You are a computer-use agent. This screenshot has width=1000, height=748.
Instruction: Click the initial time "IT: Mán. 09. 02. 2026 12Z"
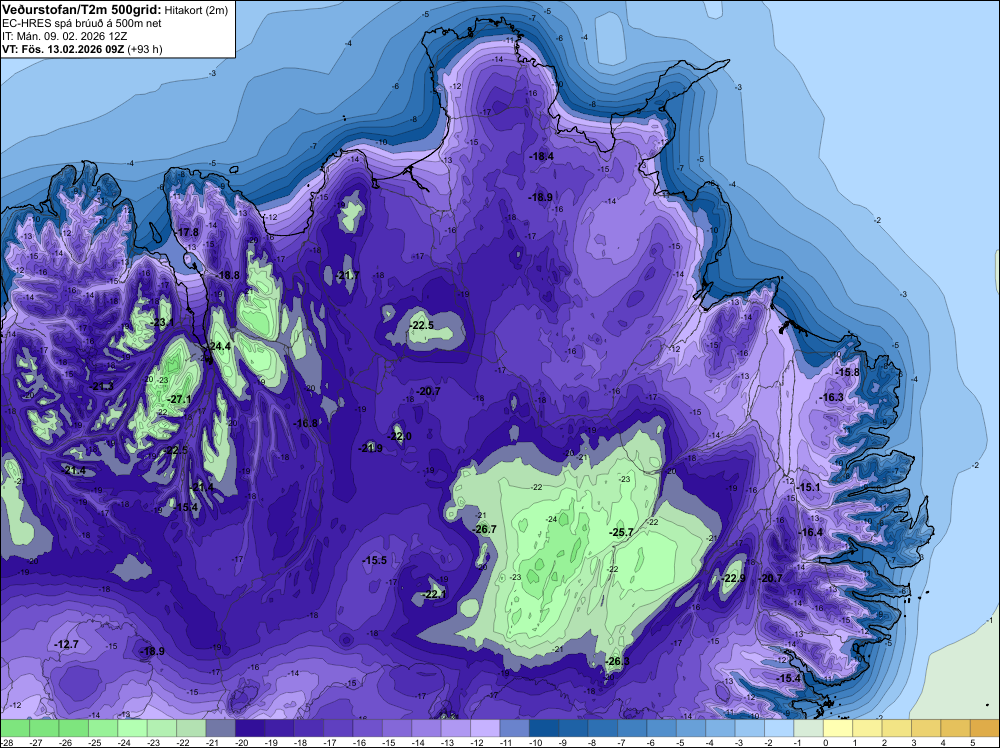pos(64,36)
